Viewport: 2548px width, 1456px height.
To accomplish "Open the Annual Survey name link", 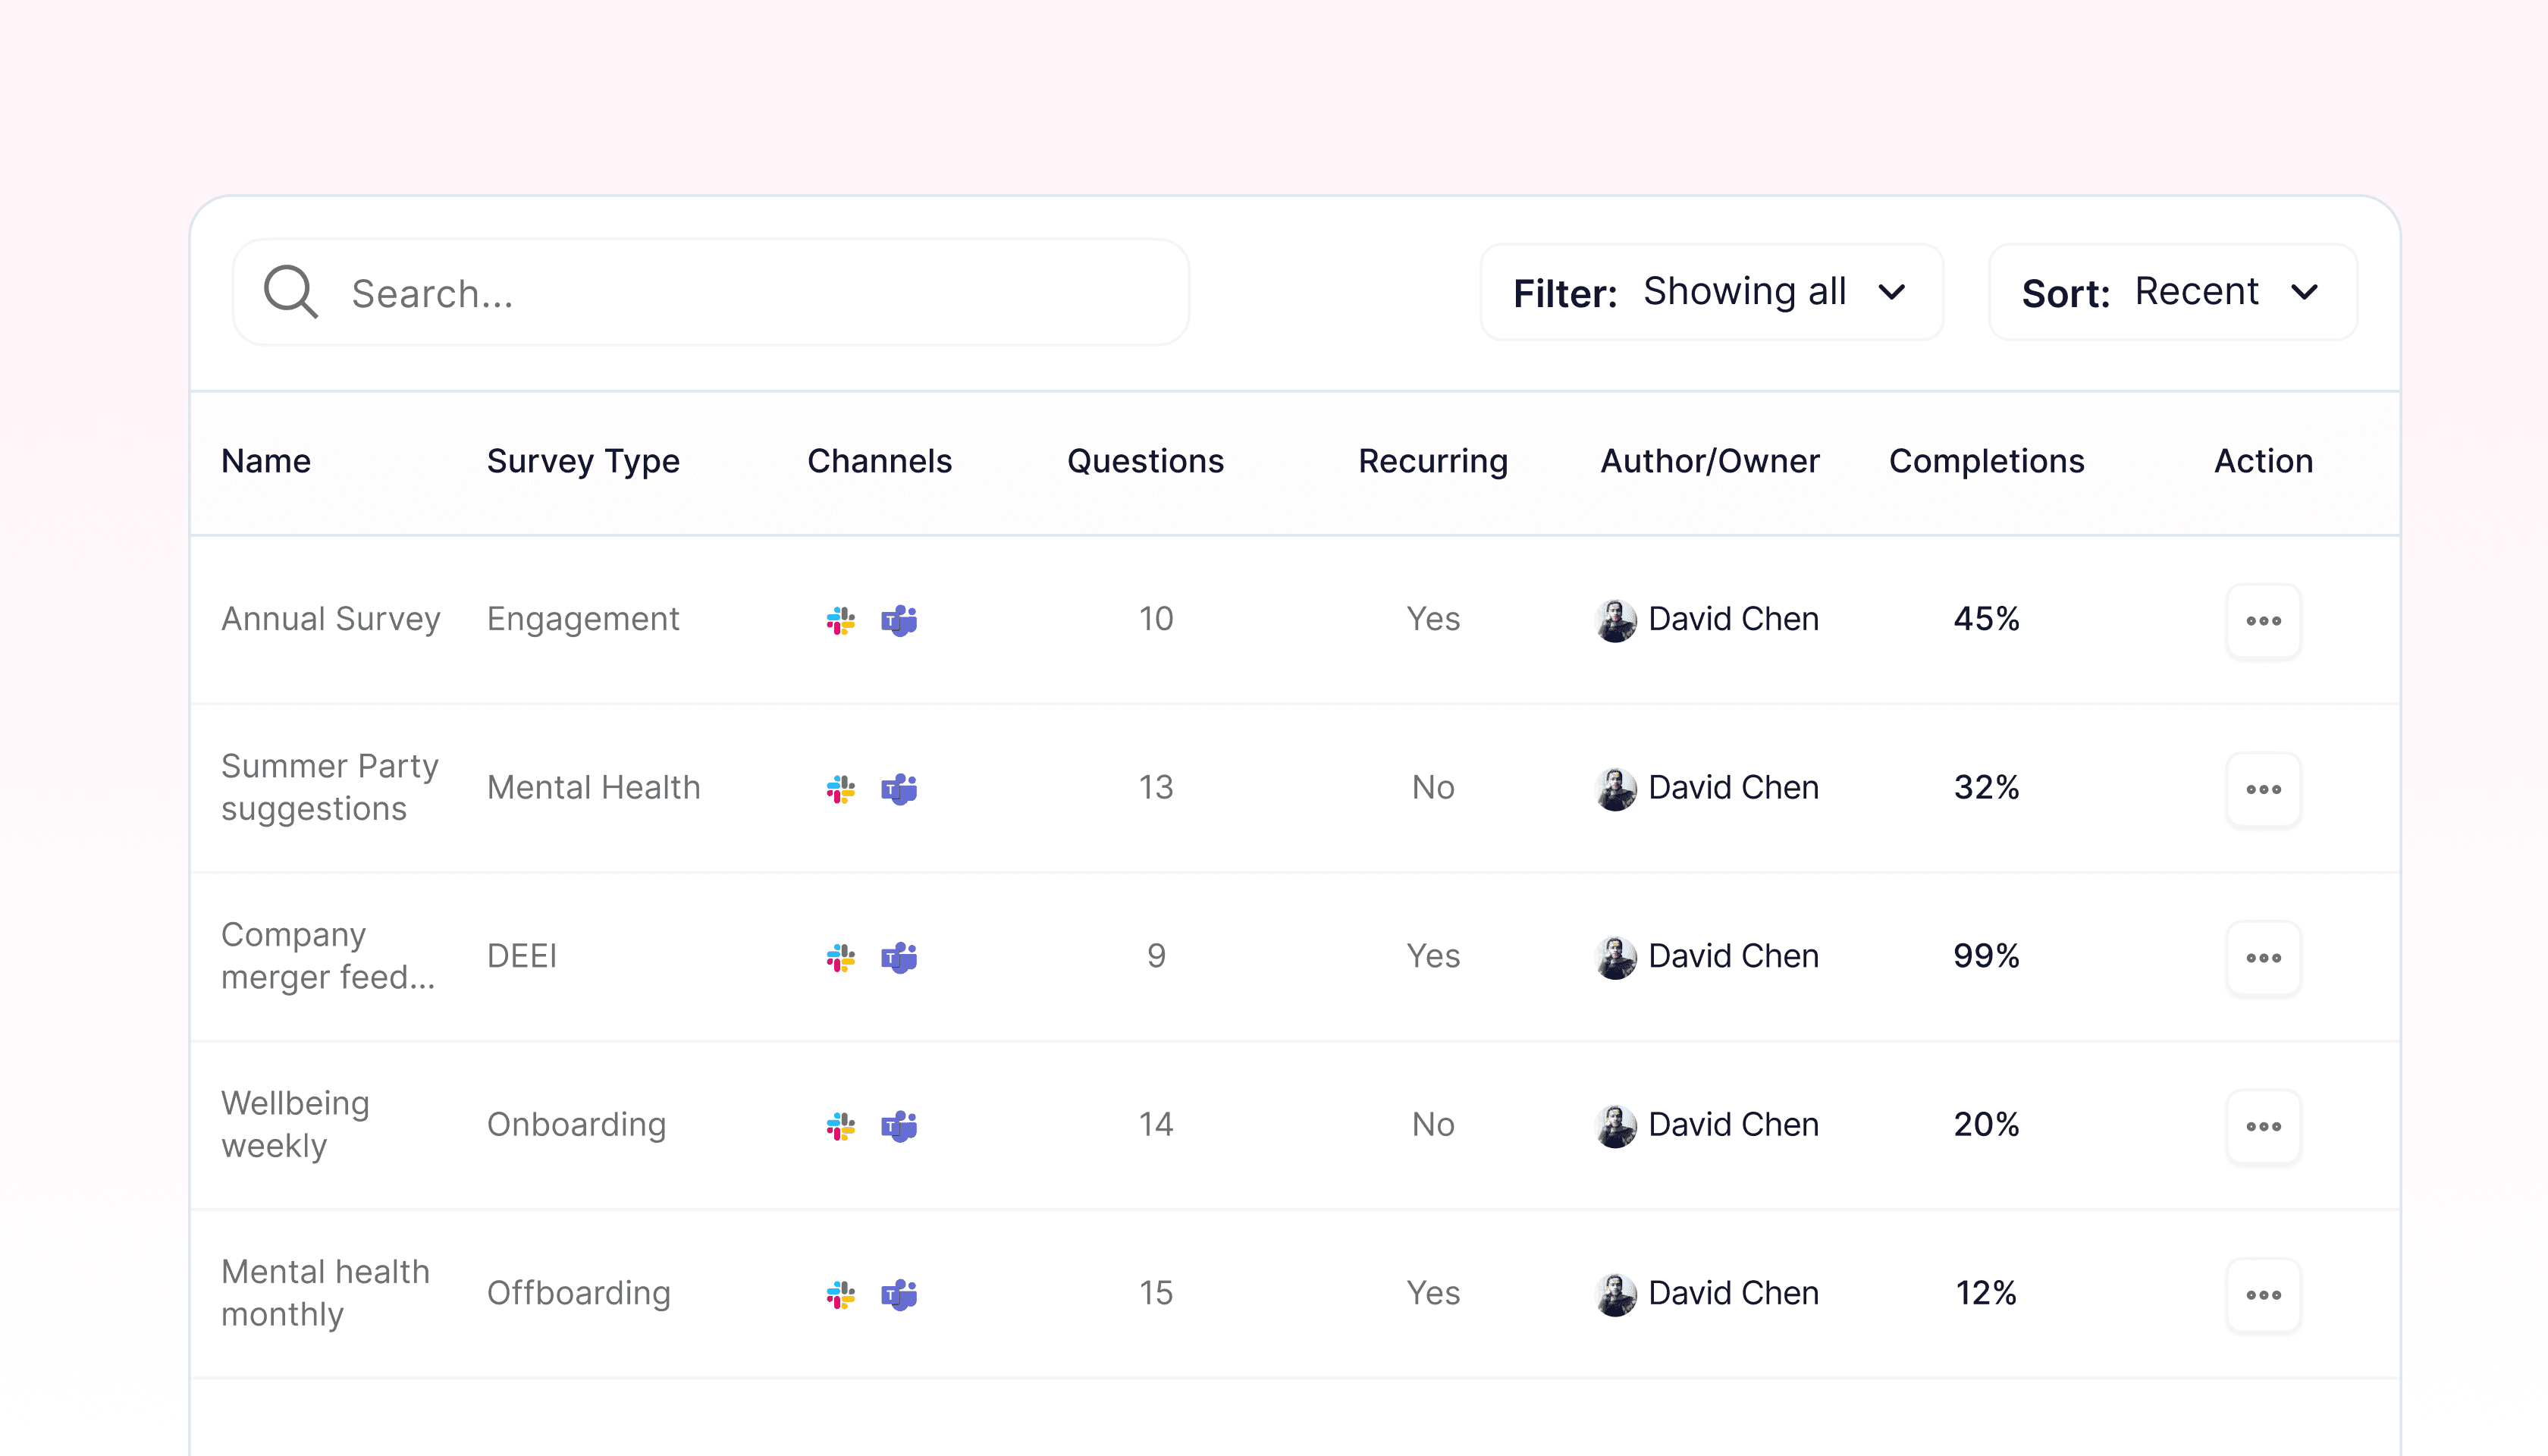I will click(x=330, y=619).
